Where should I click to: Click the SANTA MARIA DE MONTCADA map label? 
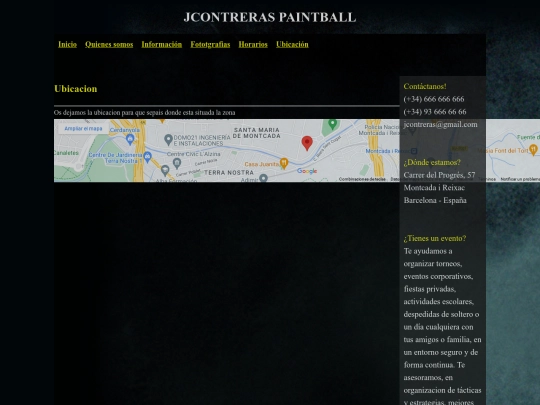click(257, 133)
